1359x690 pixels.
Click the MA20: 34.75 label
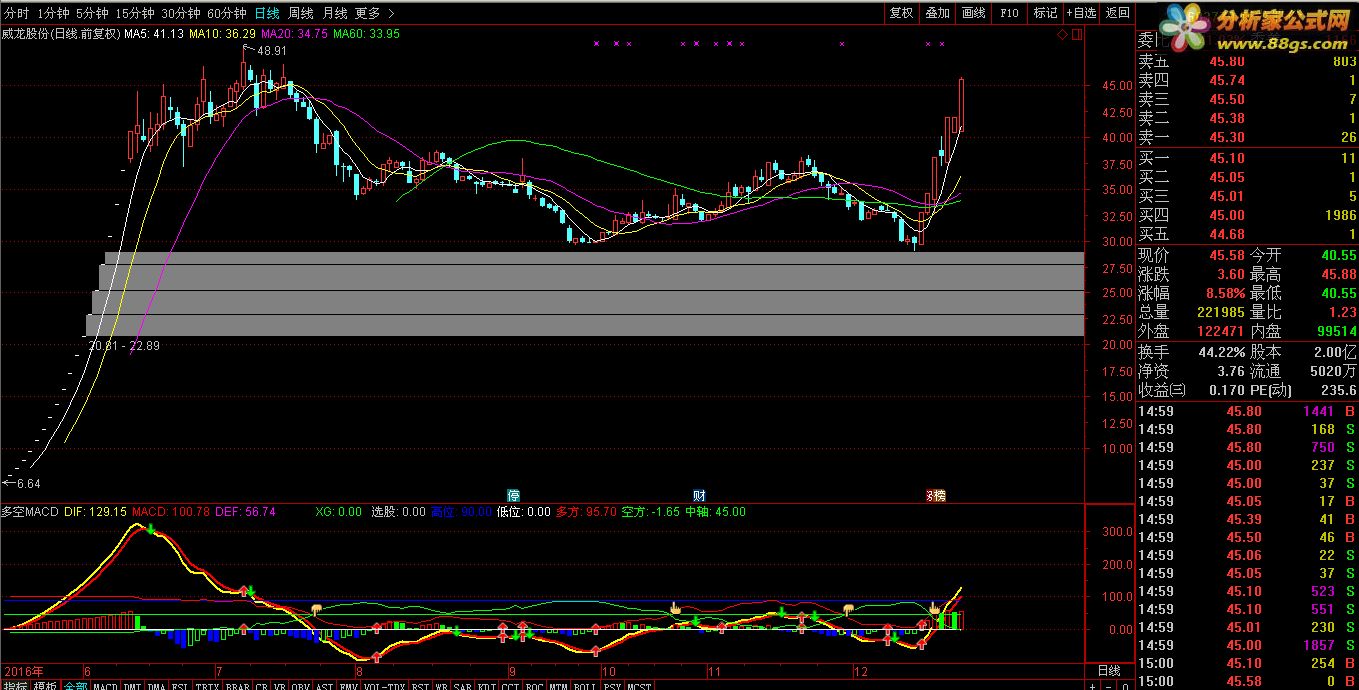click(294, 34)
